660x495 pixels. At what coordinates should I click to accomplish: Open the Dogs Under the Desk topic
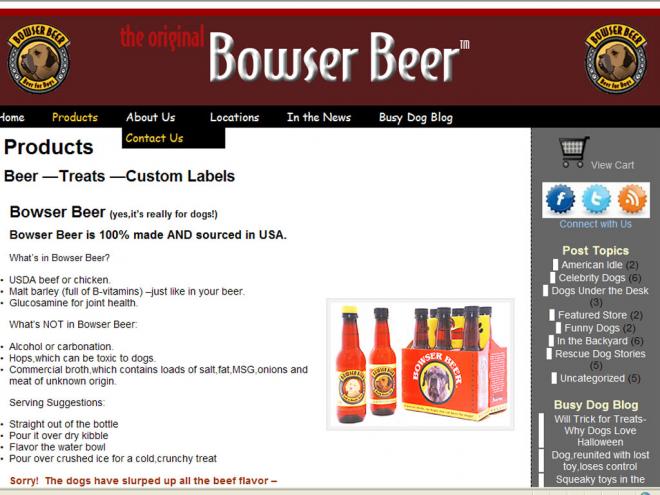pyautogui.click(x=600, y=290)
